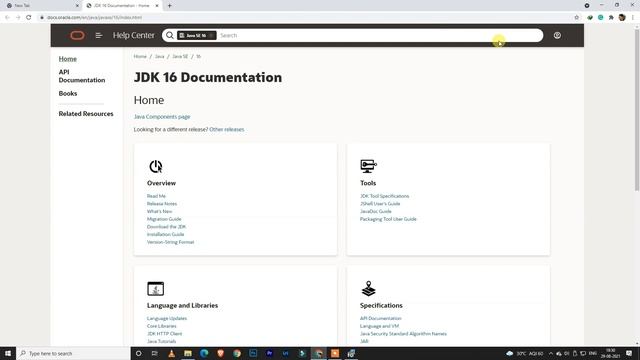Image resolution: width=640 pixels, height=360 pixels.
Task: Open the Read Me link
Action: [x=156, y=196]
